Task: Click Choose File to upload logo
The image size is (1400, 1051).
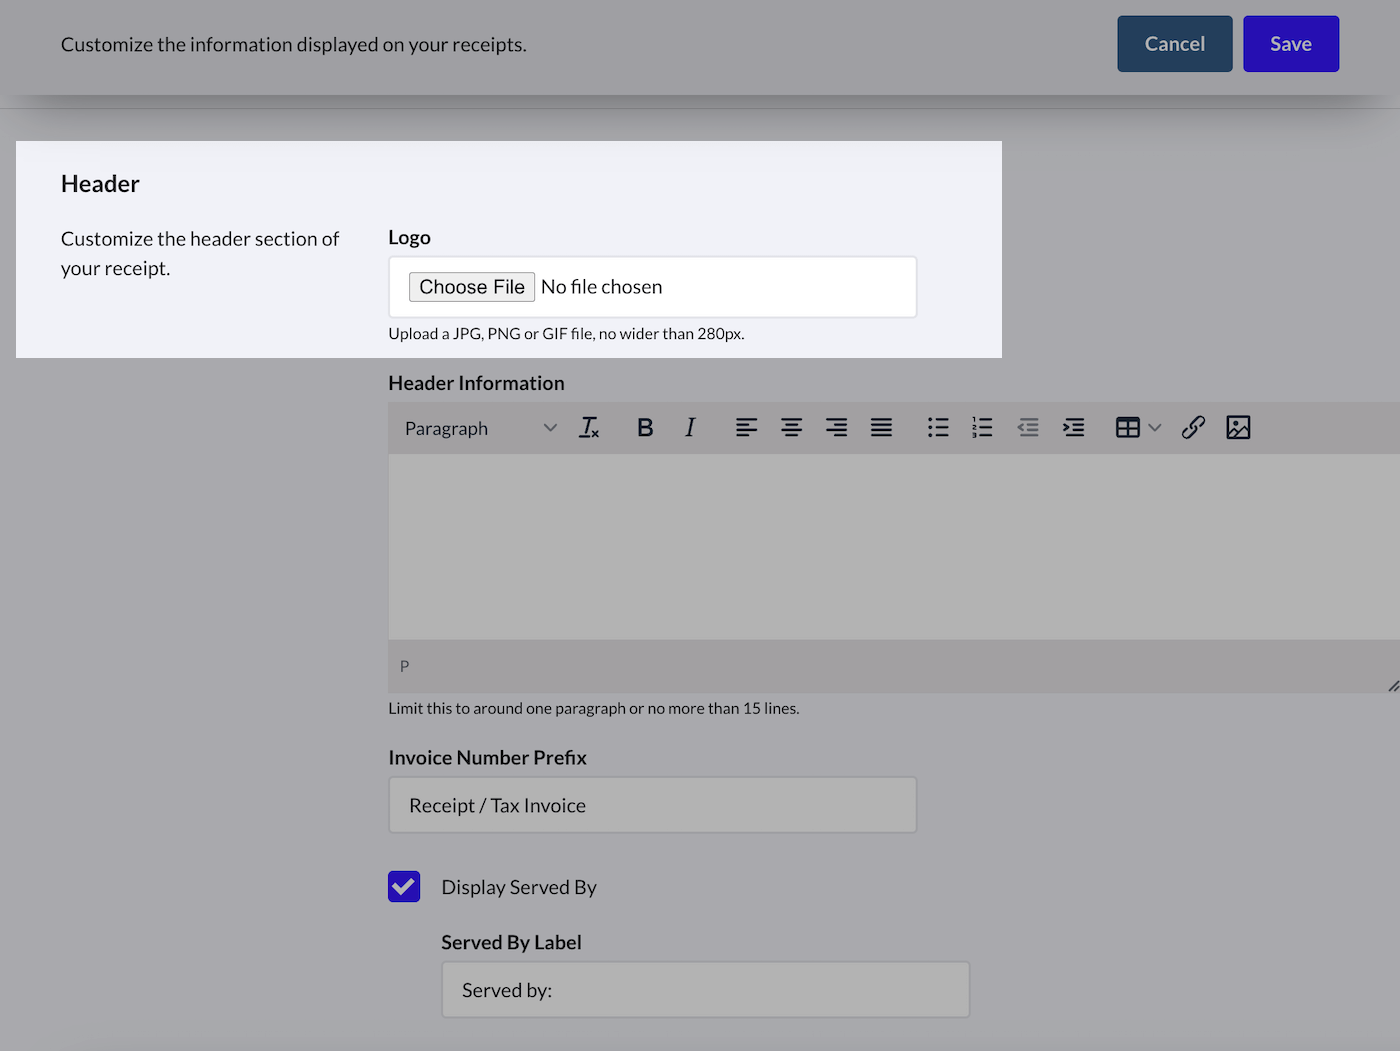Action: (x=472, y=287)
